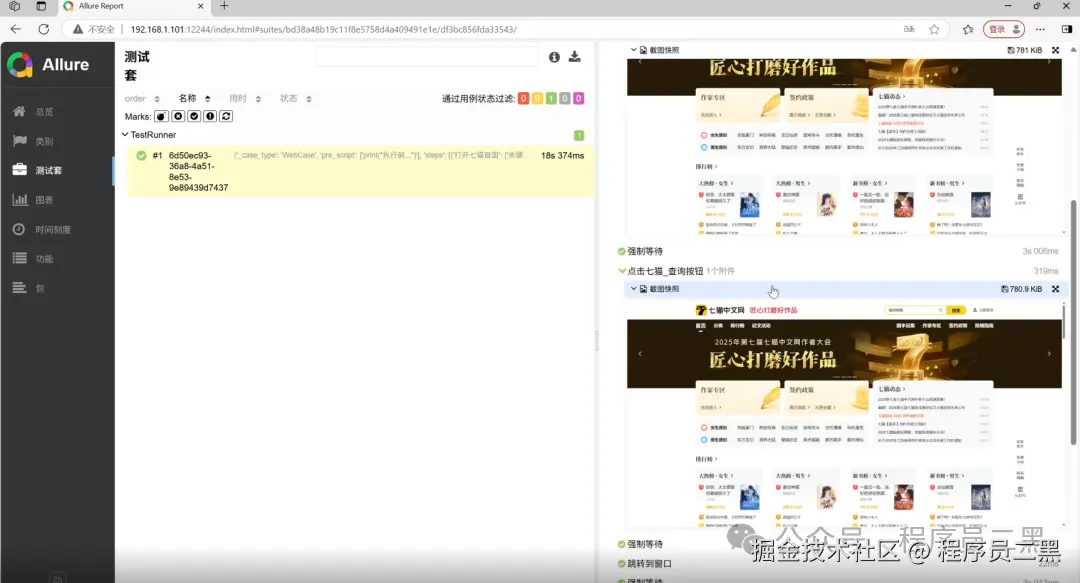The width and height of the screenshot is (1080, 583).
Task: Toggle the retries status-change mark filter
Action: pos(226,116)
